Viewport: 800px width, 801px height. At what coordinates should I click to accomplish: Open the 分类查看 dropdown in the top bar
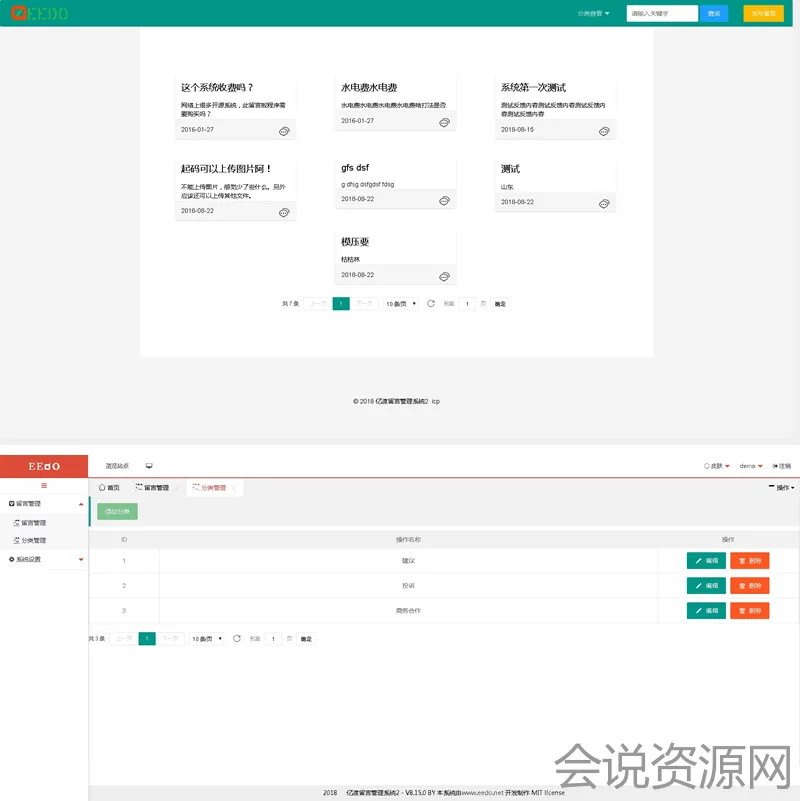pos(593,14)
